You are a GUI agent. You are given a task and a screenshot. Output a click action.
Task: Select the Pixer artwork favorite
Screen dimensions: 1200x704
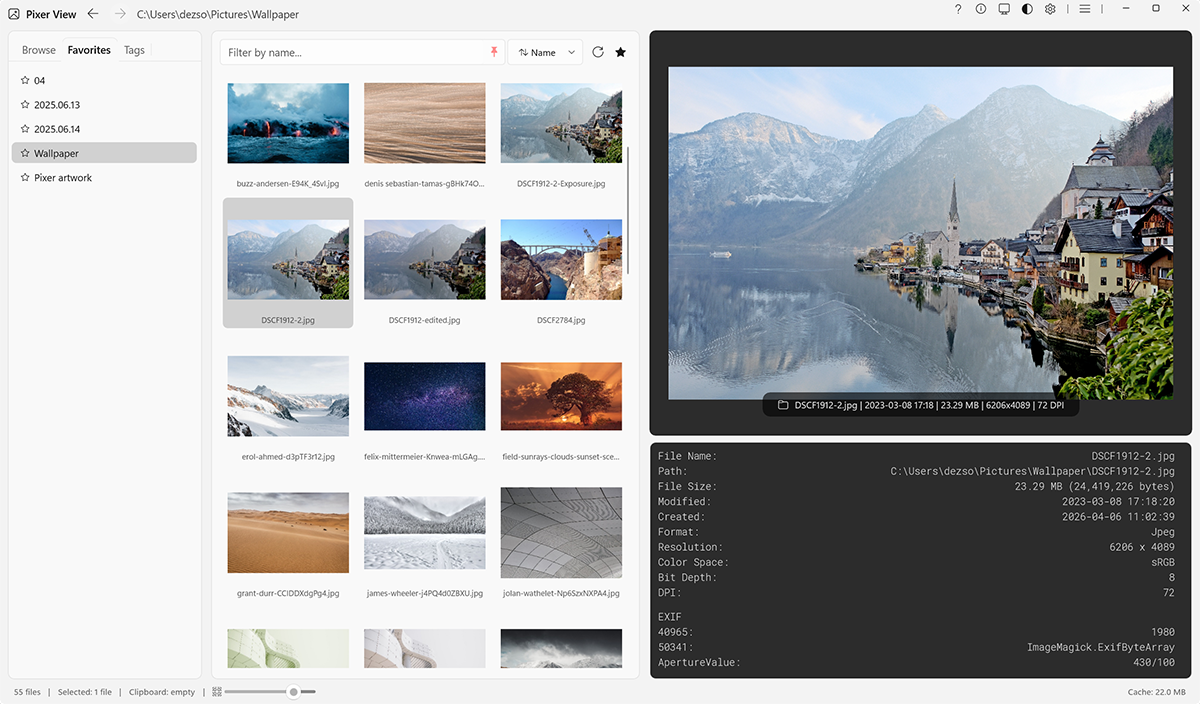pyautogui.click(x=62, y=177)
